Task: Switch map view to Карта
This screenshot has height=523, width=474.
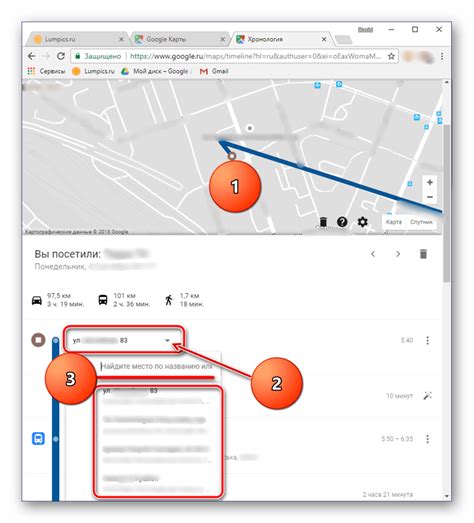Action: point(394,222)
